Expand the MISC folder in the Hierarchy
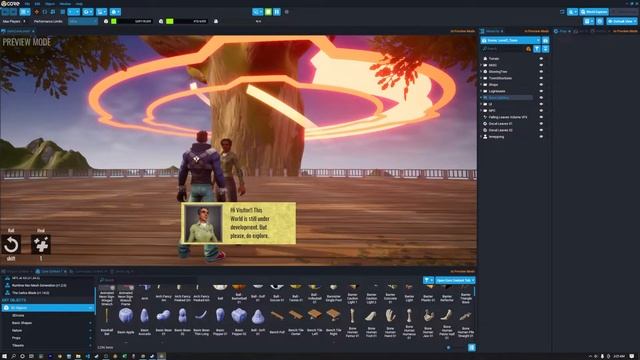This screenshot has height=360, width=640. tap(482, 65)
